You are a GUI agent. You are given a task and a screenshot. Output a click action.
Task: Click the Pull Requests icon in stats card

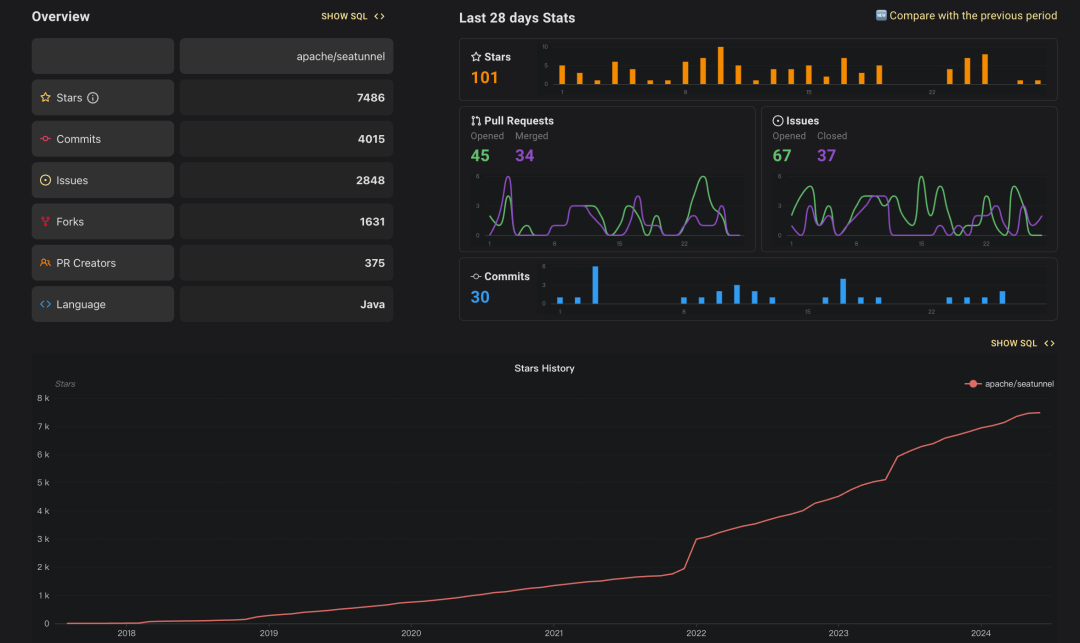pyautogui.click(x=476, y=121)
